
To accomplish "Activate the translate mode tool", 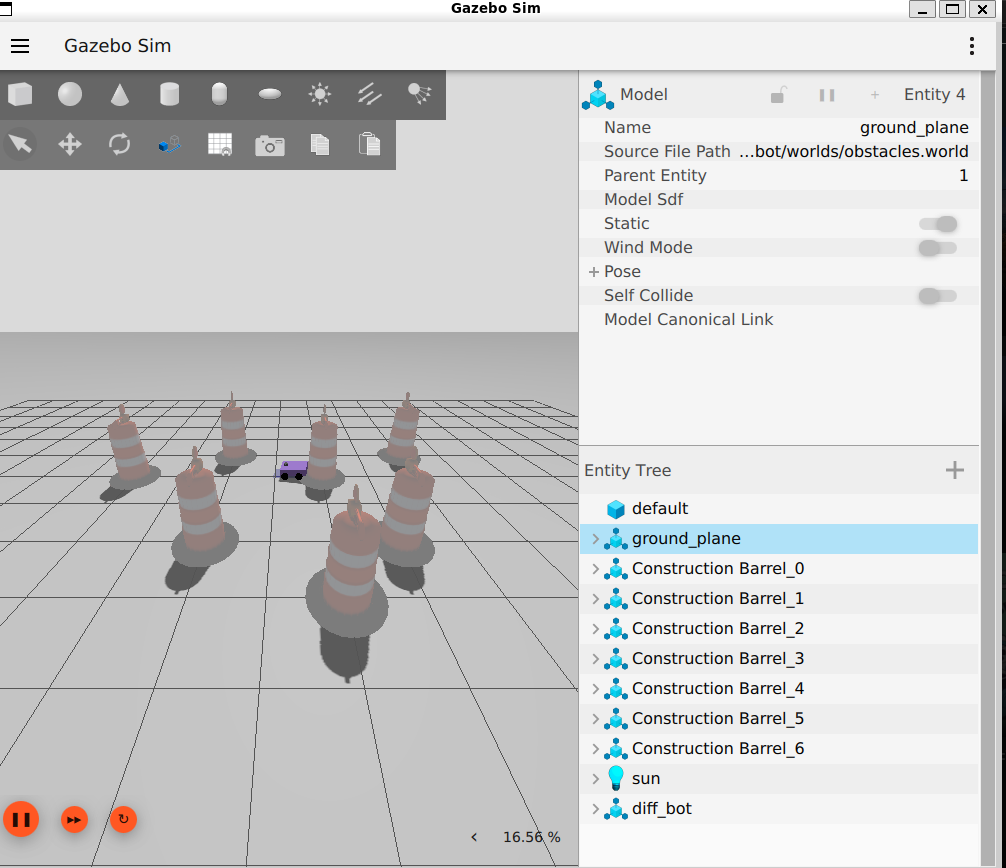I will coord(70,144).
